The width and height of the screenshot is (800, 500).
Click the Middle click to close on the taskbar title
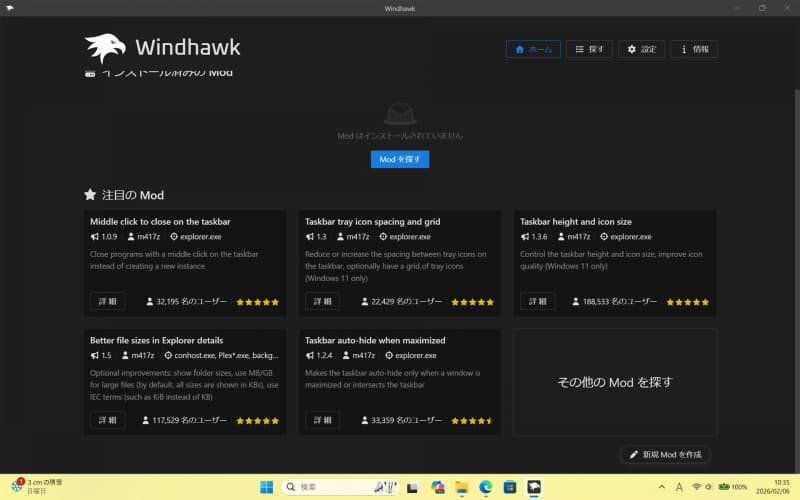(x=160, y=221)
